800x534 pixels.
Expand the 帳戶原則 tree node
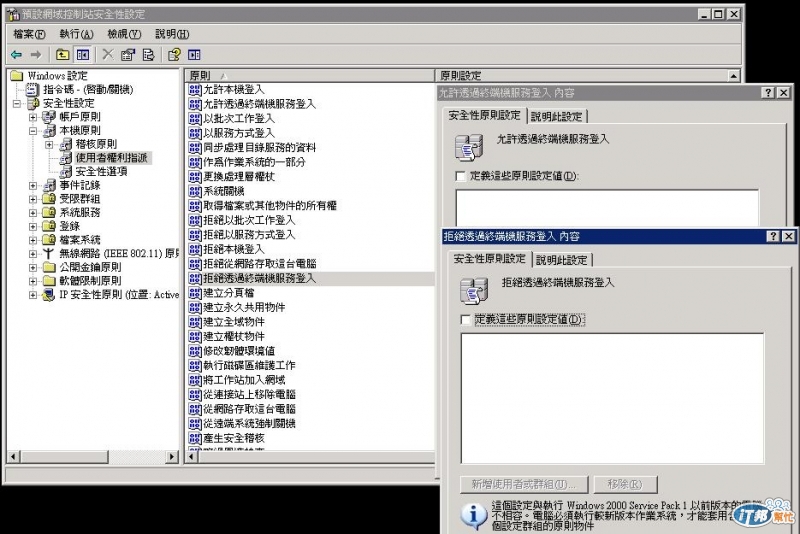[x=33, y=117]
